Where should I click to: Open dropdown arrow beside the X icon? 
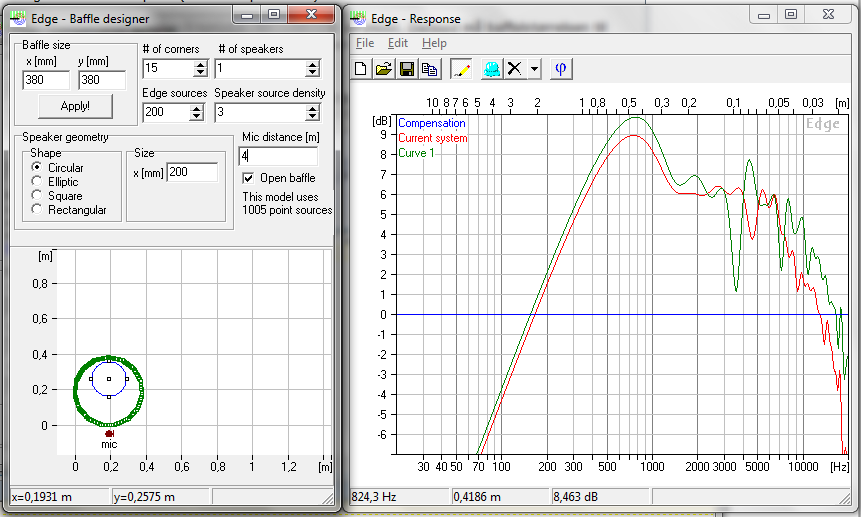(x=534, y=69)
